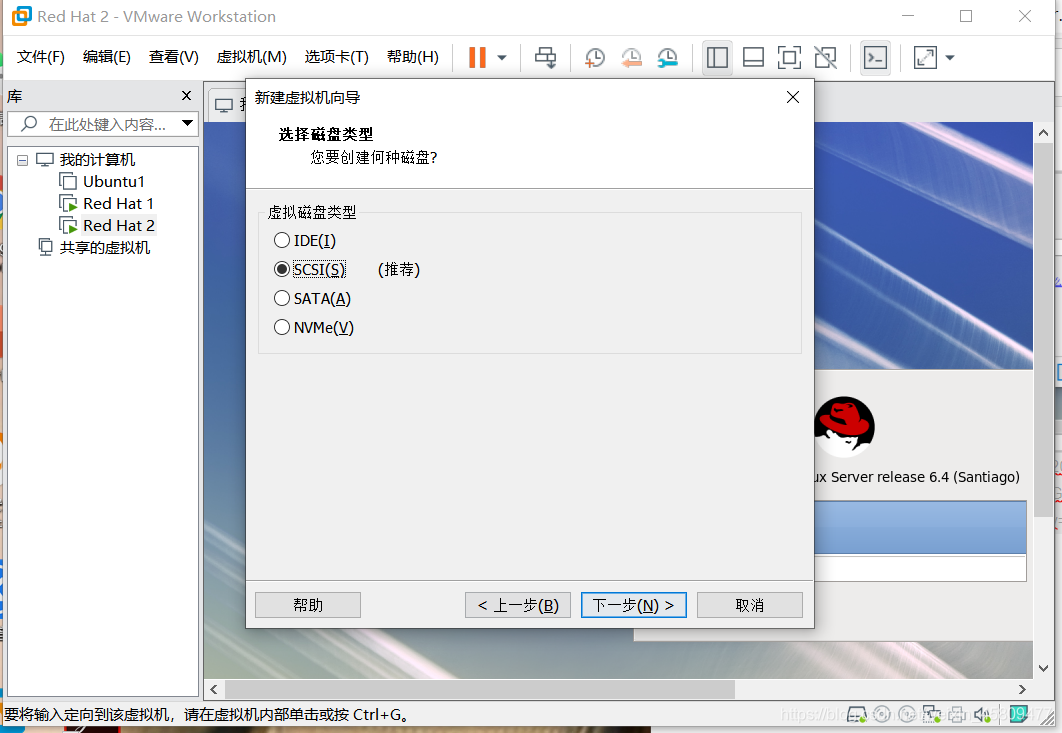
Task: Open the 编辑(E) menu
Action: [106, 57]
